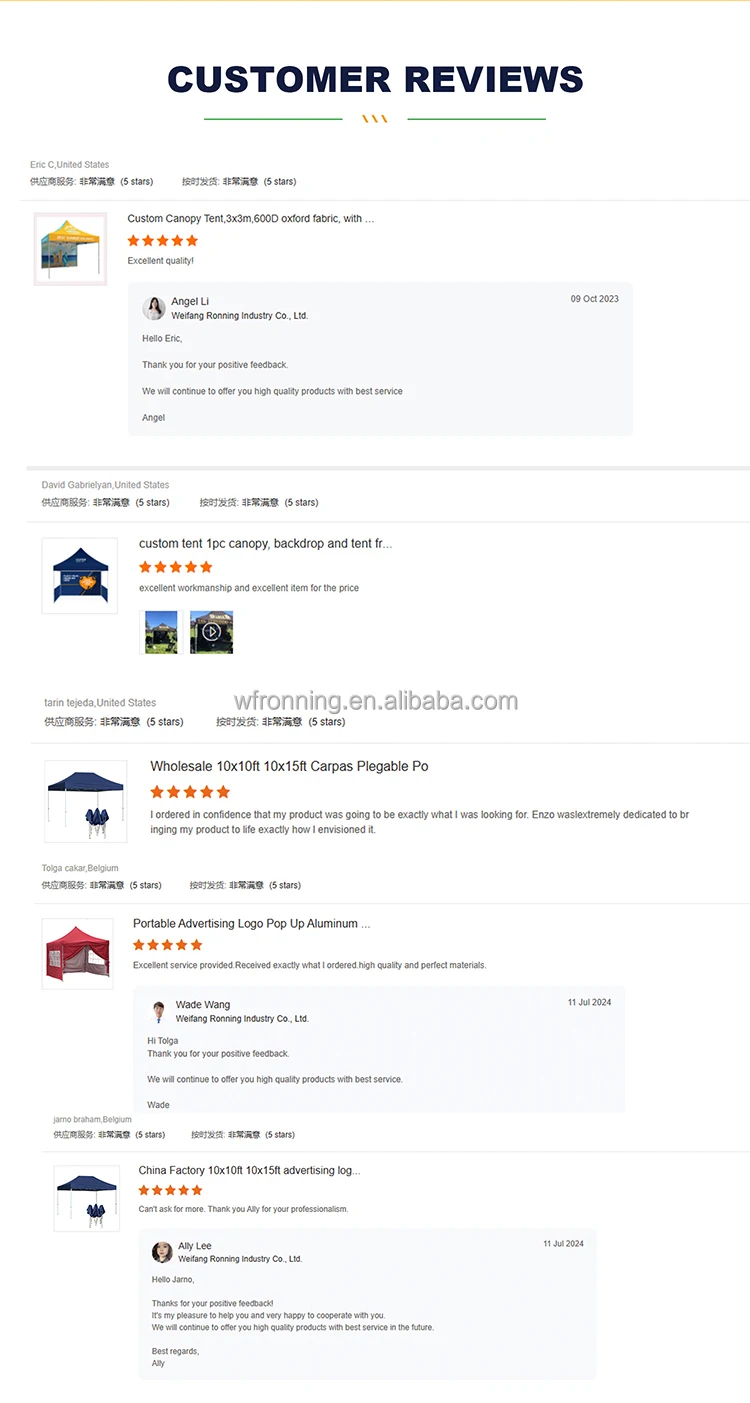Click the star rating under Excellent quality review
The image size is (750, 1403).
point(163,241)
